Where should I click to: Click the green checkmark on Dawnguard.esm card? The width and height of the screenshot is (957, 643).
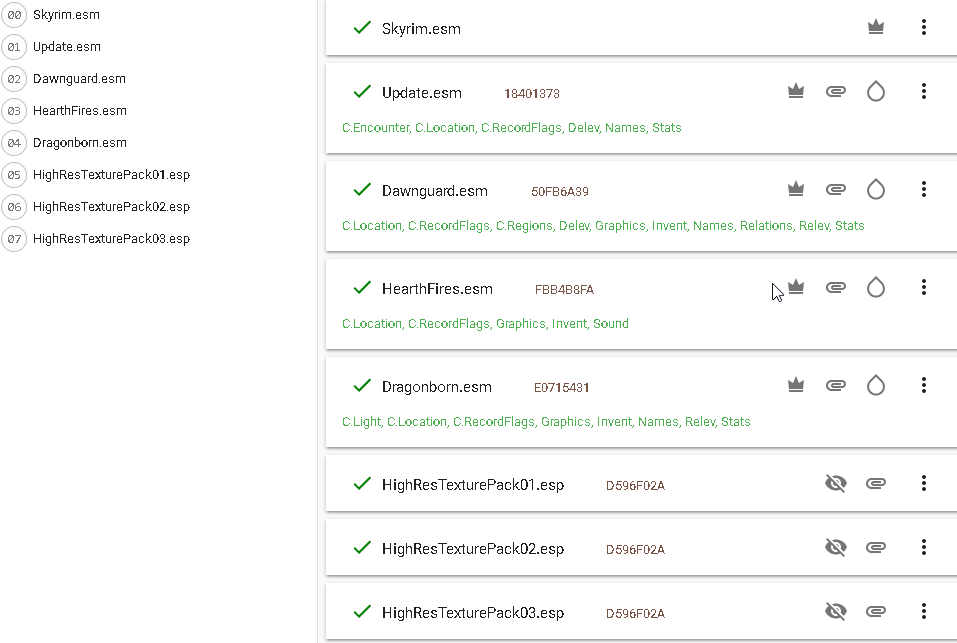(362, 190)
